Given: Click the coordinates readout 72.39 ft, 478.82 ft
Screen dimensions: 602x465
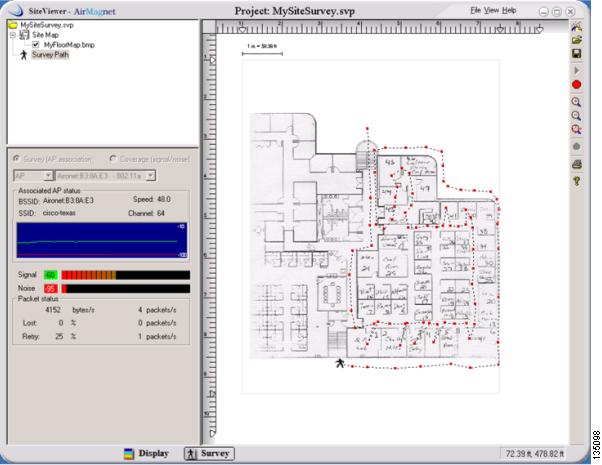Looking at the screenshot, I should [535, 454].
